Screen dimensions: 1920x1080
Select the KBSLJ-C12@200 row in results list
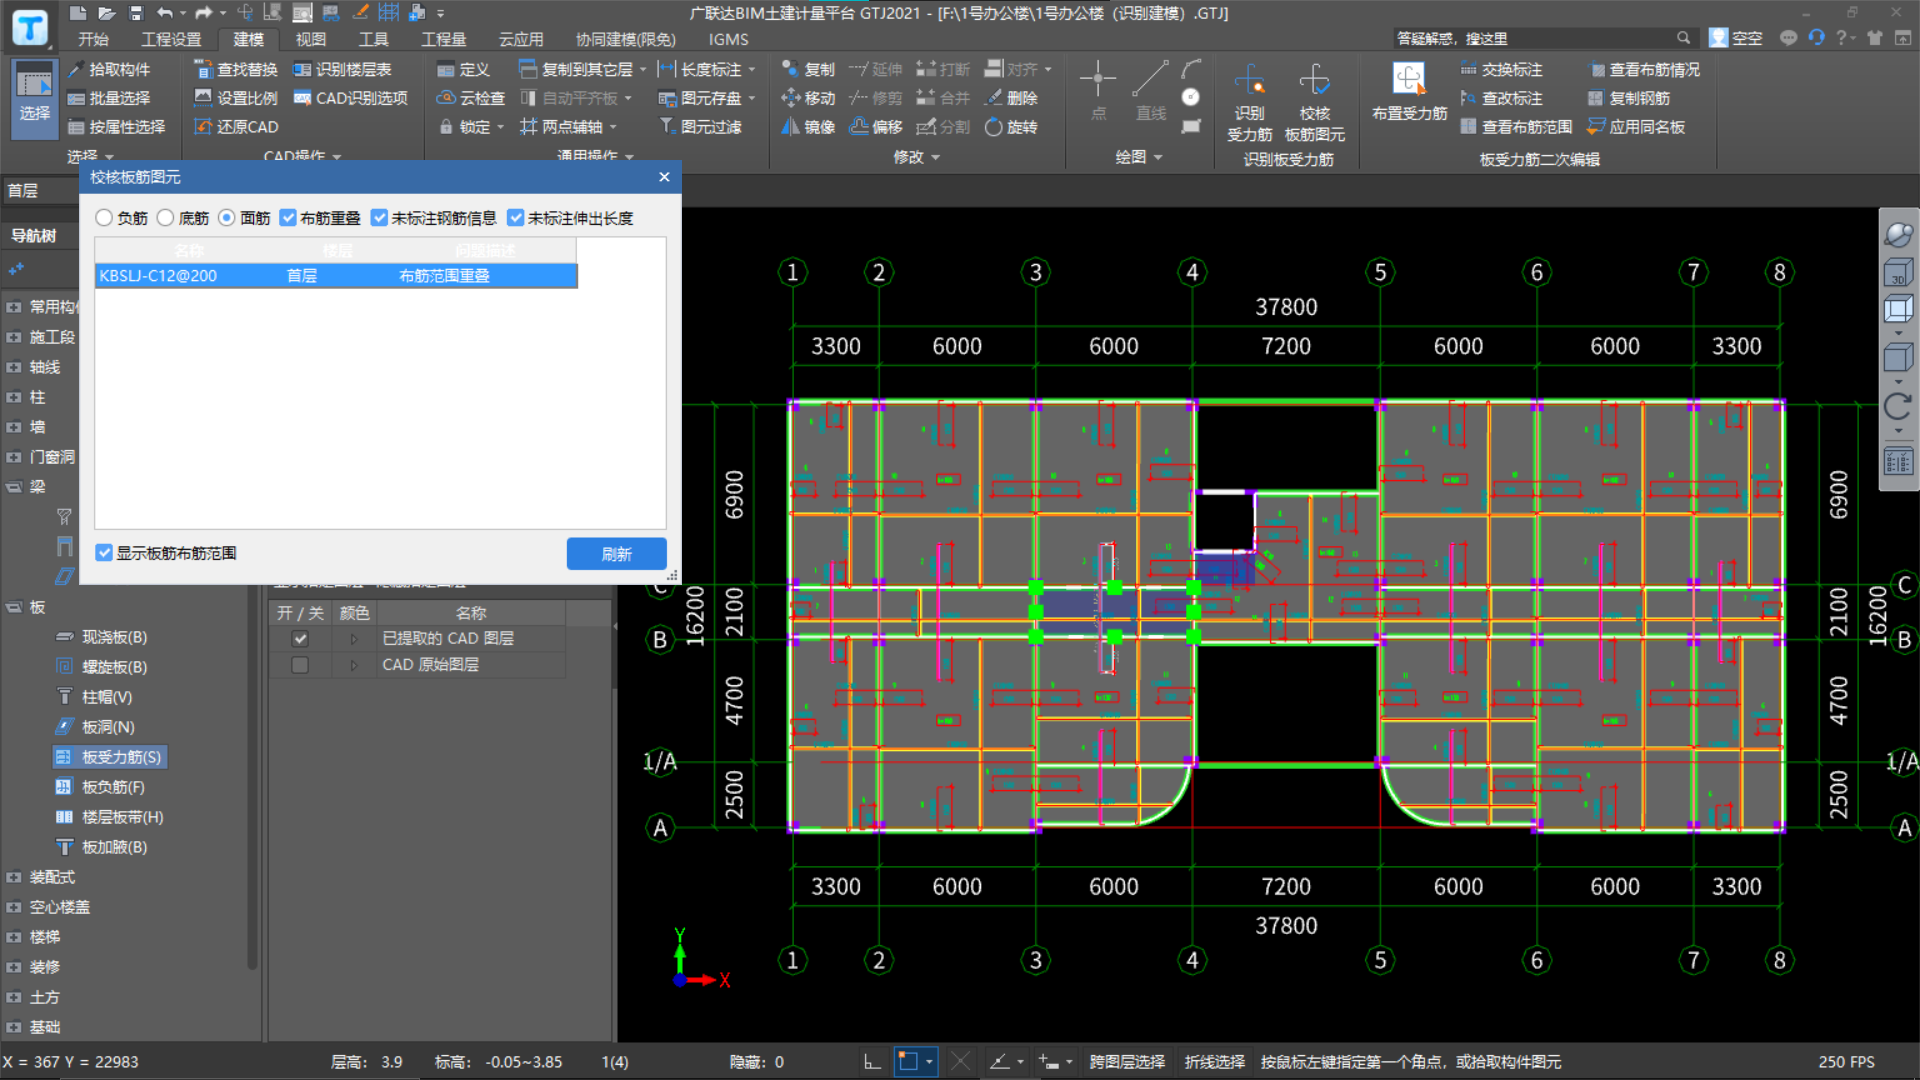[336, 276]
